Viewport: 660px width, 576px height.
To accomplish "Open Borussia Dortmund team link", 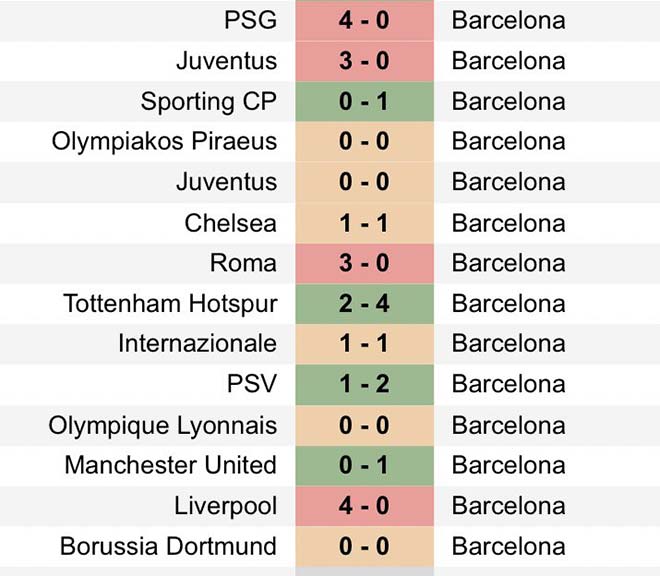I will tap(168, 546).
